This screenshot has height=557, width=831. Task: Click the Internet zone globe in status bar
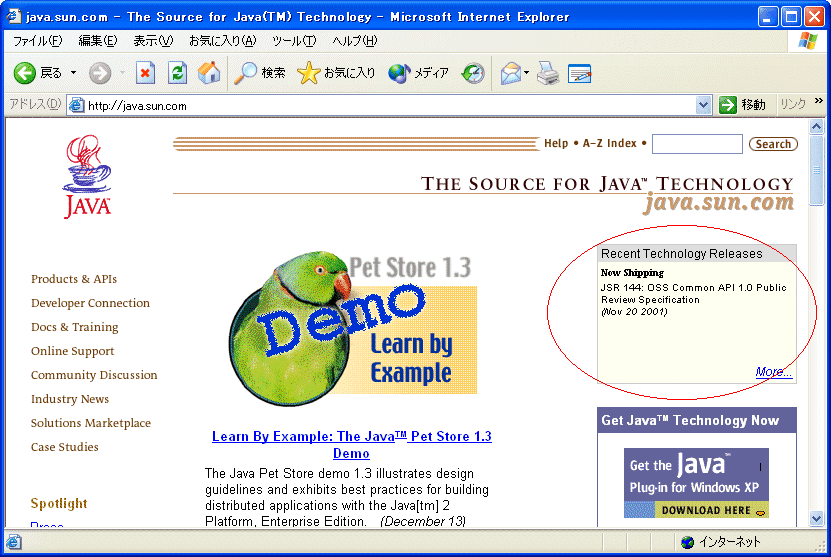[x=687, y=542]
